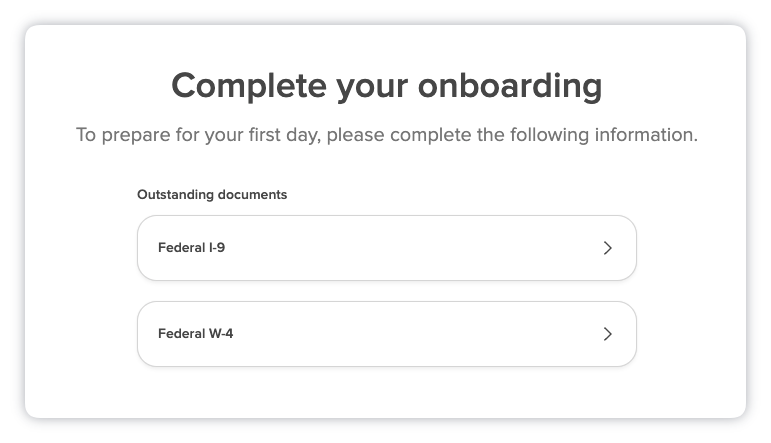Screen dimensions: 771x443
Task: Expand Federal I-9 using its right arrow
Action: pos(608,248)
